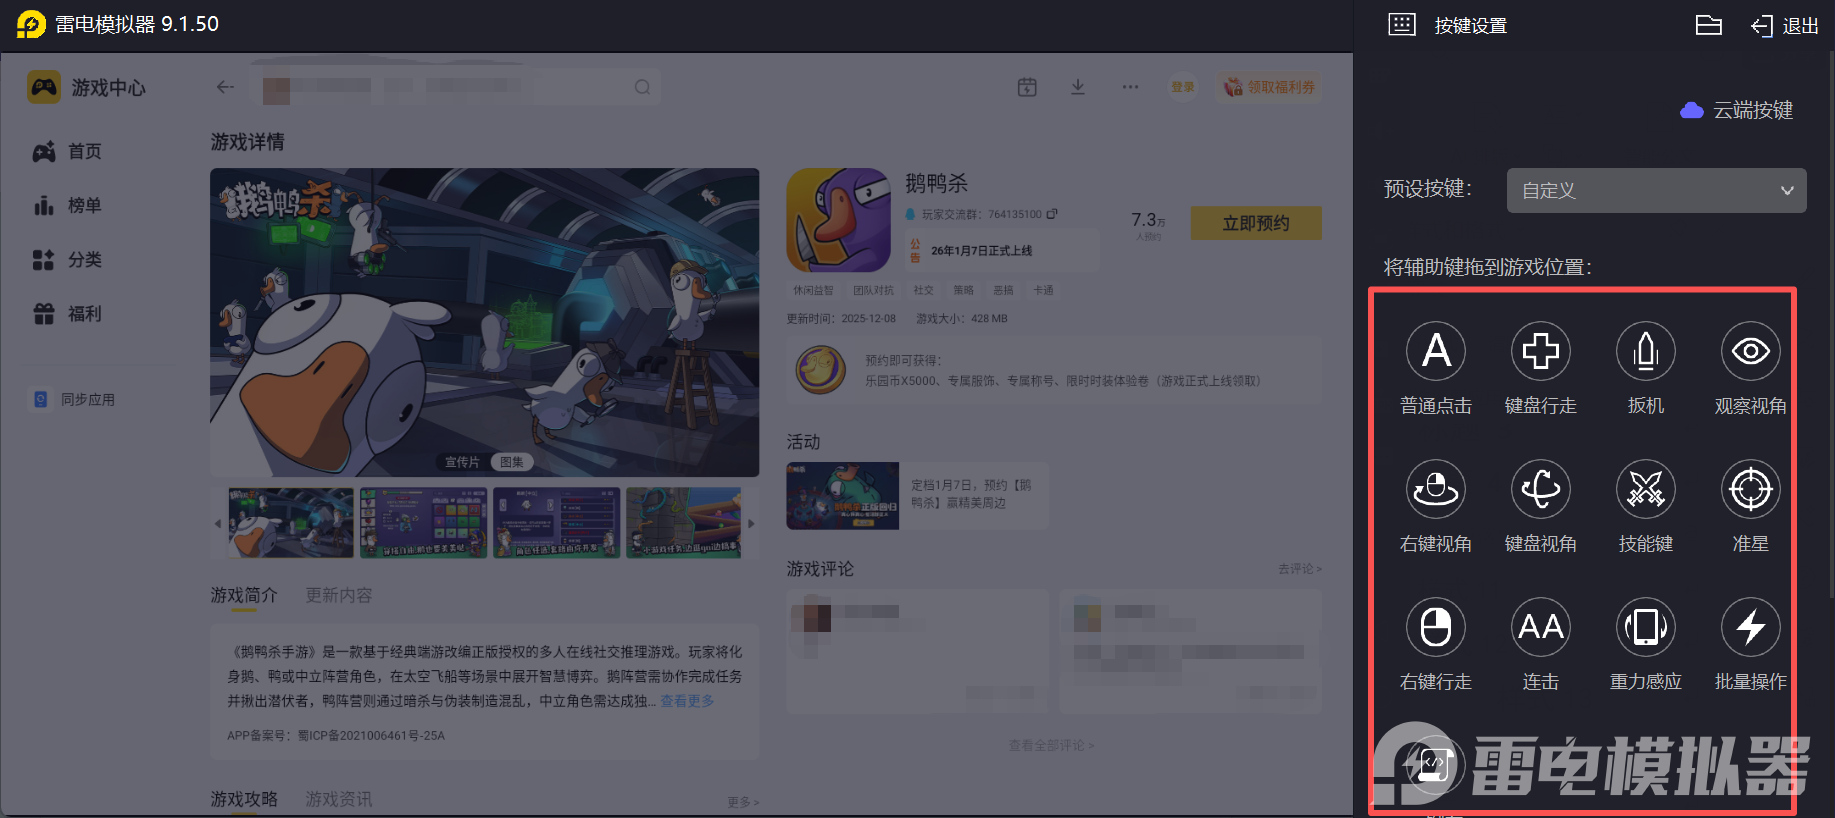Select the 右键行走 mouse walk icon
Screen dimensions: 1835x818
pos(1436,627)
